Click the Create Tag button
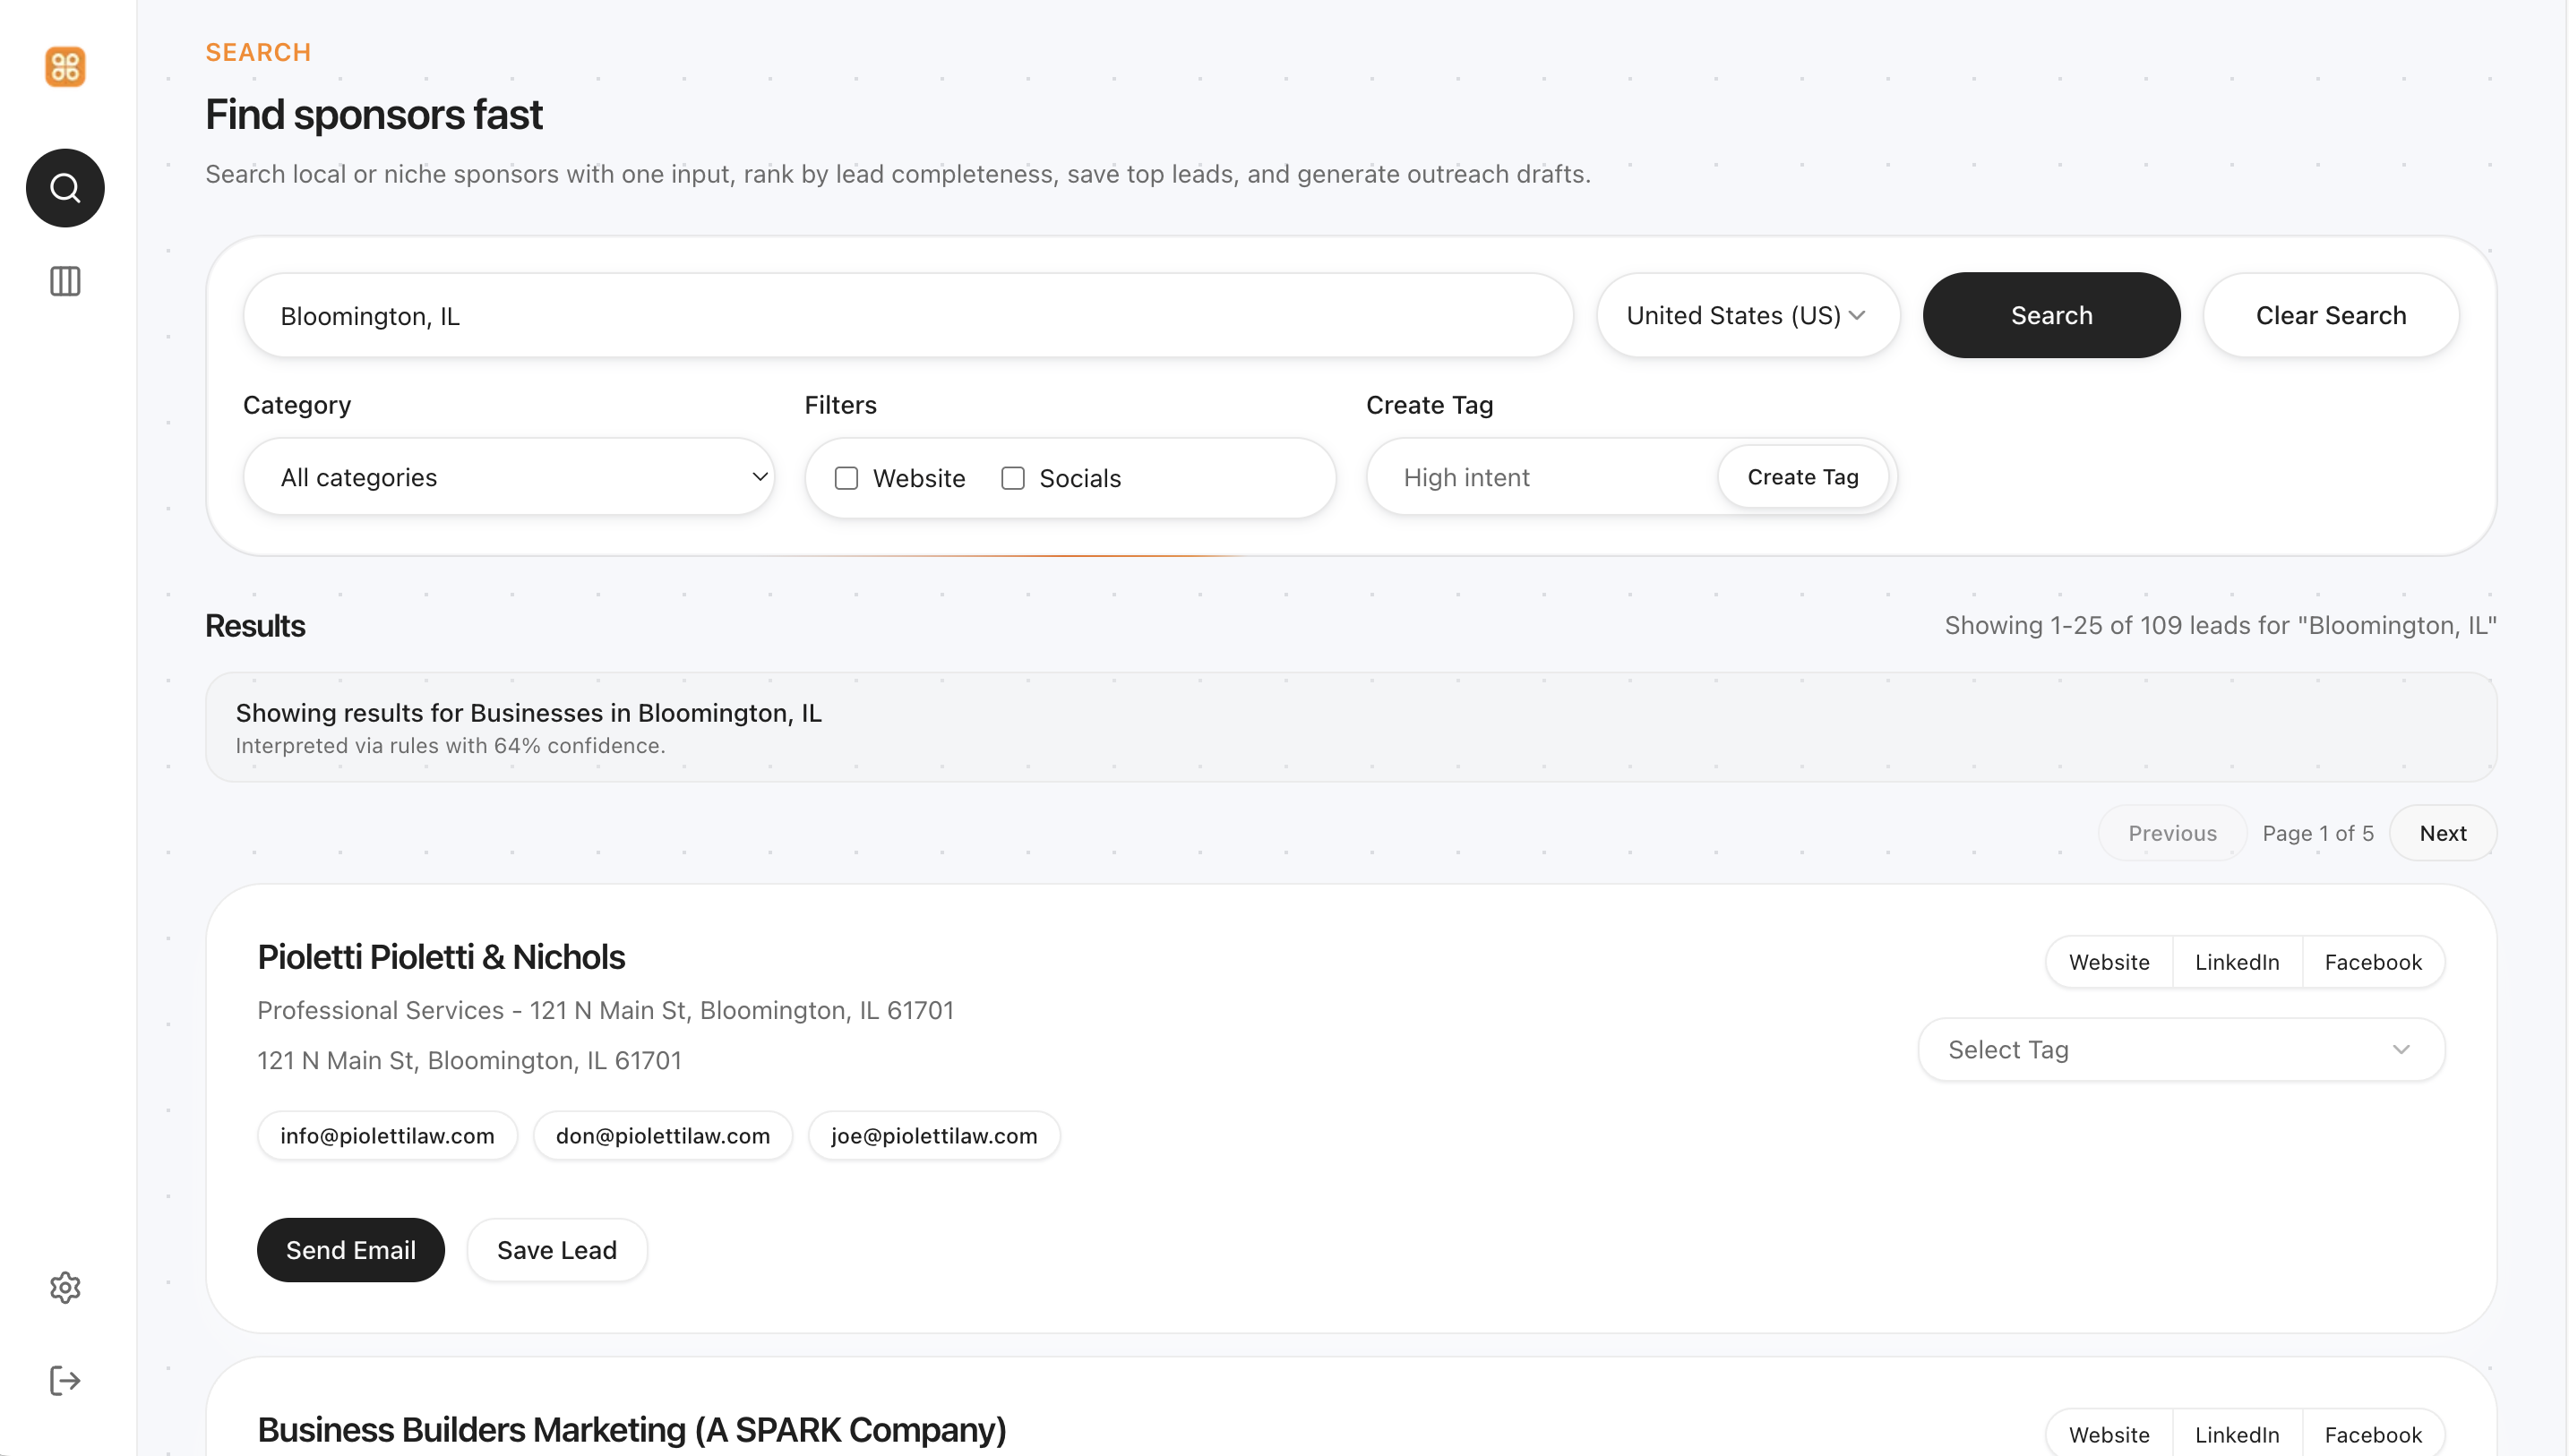 (1802, 477)
